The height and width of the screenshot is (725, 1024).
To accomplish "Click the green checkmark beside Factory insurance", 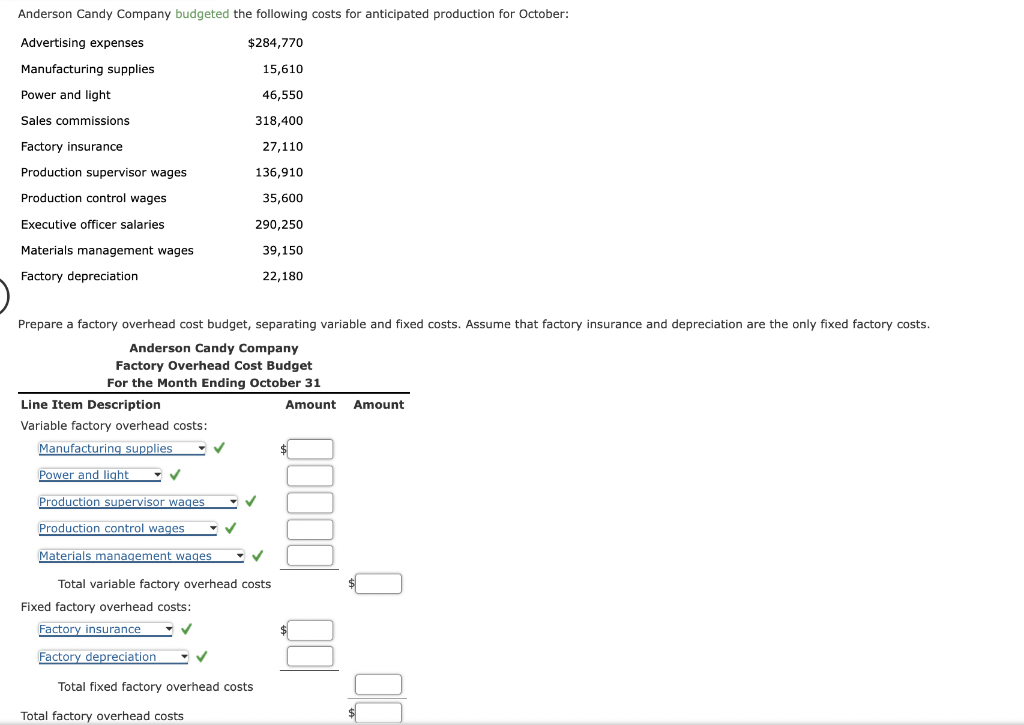I will click(187, 628).
